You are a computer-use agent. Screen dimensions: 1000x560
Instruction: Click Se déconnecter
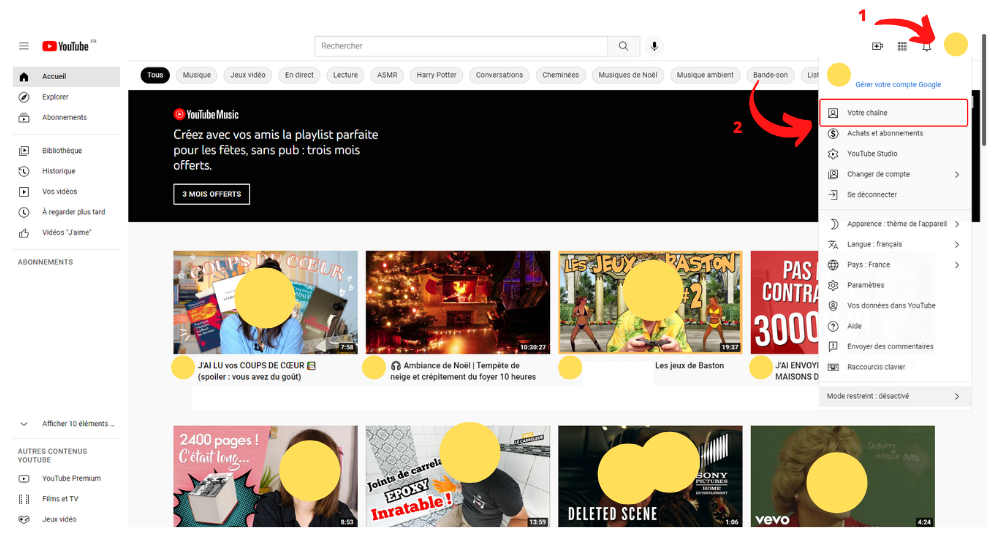click(894, 195)
